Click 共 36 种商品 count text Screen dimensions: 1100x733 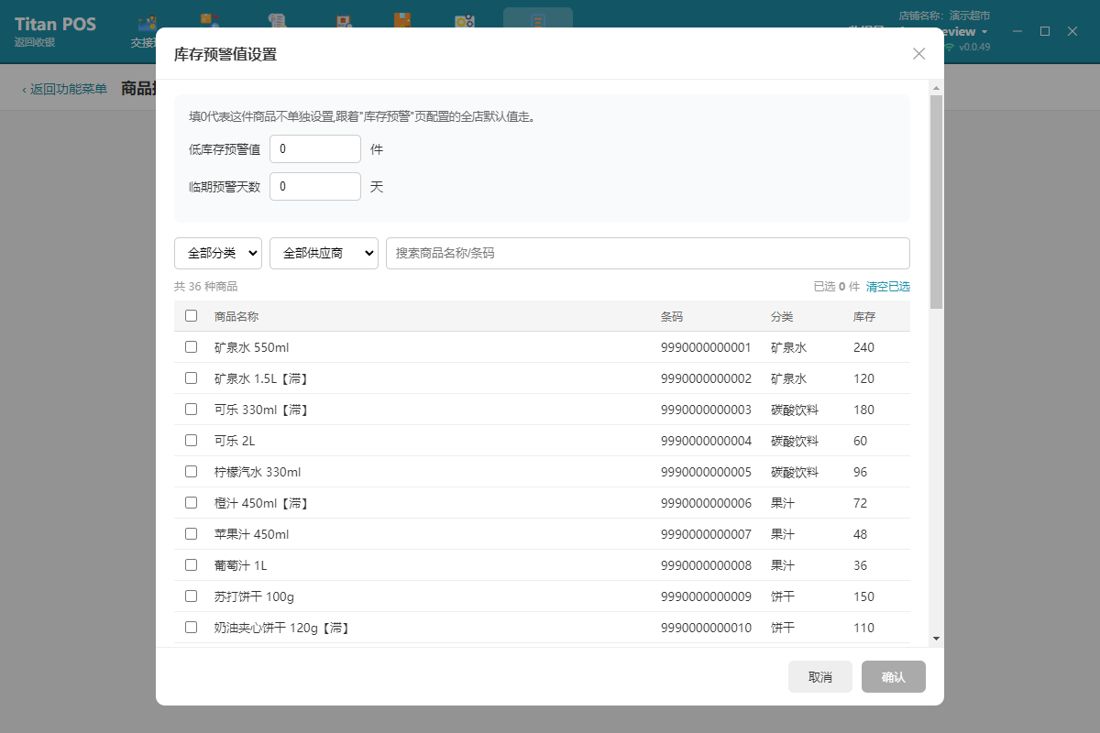click(x=206, y=286)
